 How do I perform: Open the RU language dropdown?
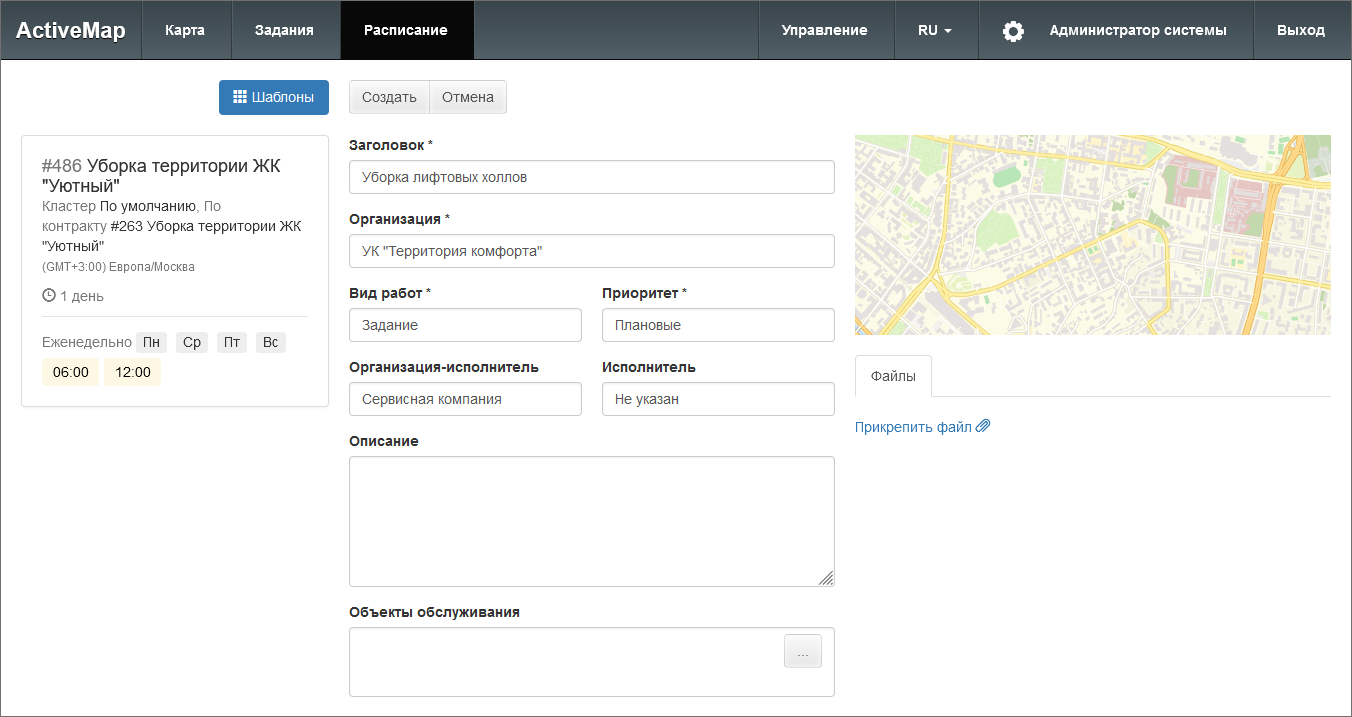click(935, 31)
